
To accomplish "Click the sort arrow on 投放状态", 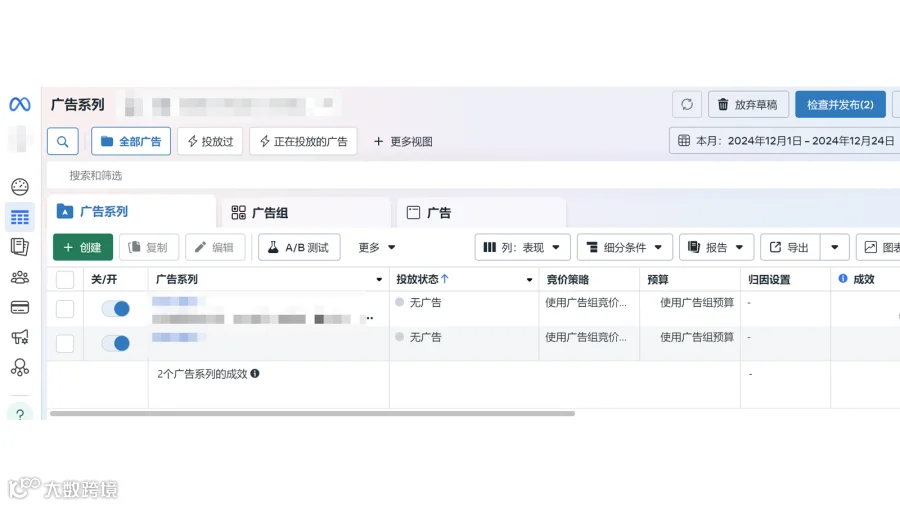I will (x=445, y=279).
